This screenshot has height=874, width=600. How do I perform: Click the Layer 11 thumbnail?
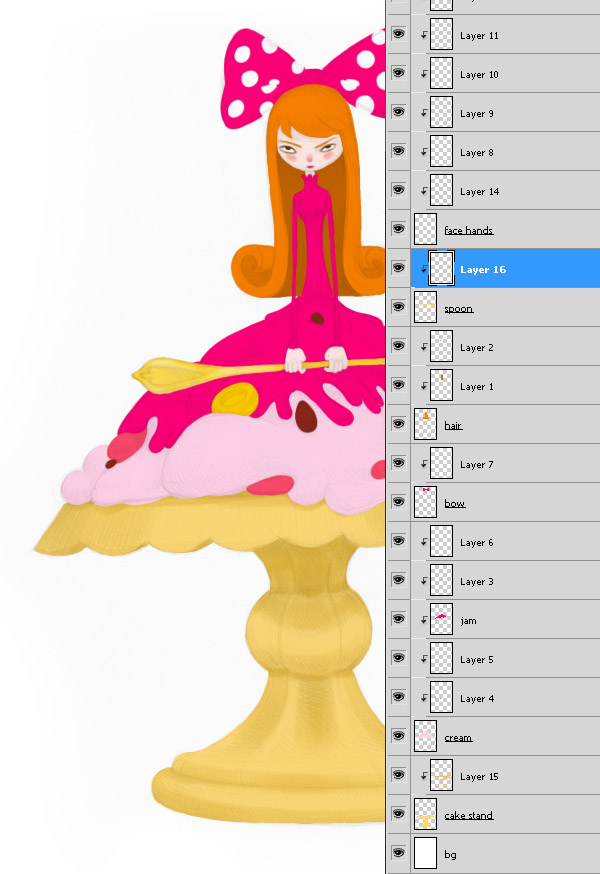[x=442, y=34]
